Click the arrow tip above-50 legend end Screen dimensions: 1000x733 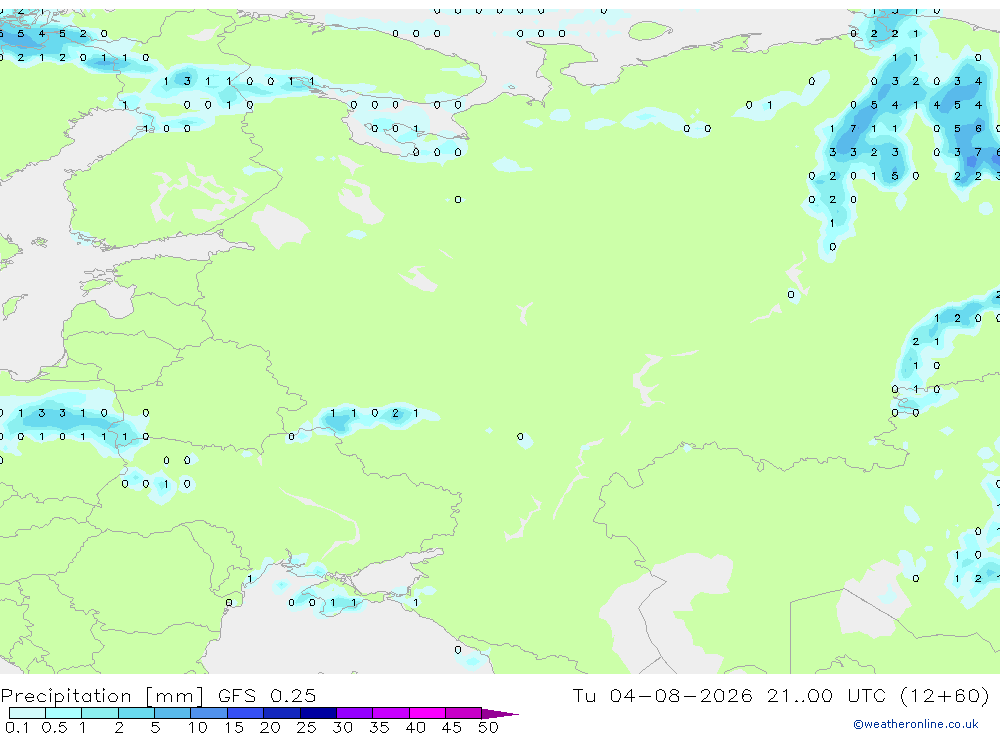click(x=501, y=714)
